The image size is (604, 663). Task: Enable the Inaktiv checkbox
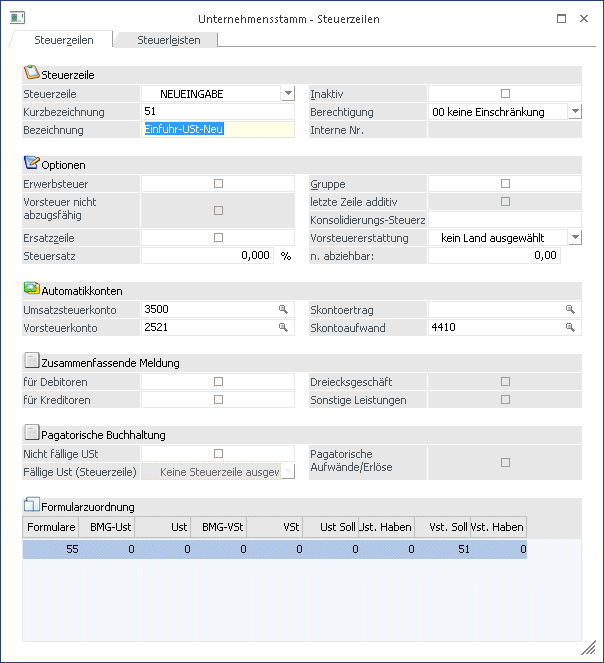tap(505, 93)
